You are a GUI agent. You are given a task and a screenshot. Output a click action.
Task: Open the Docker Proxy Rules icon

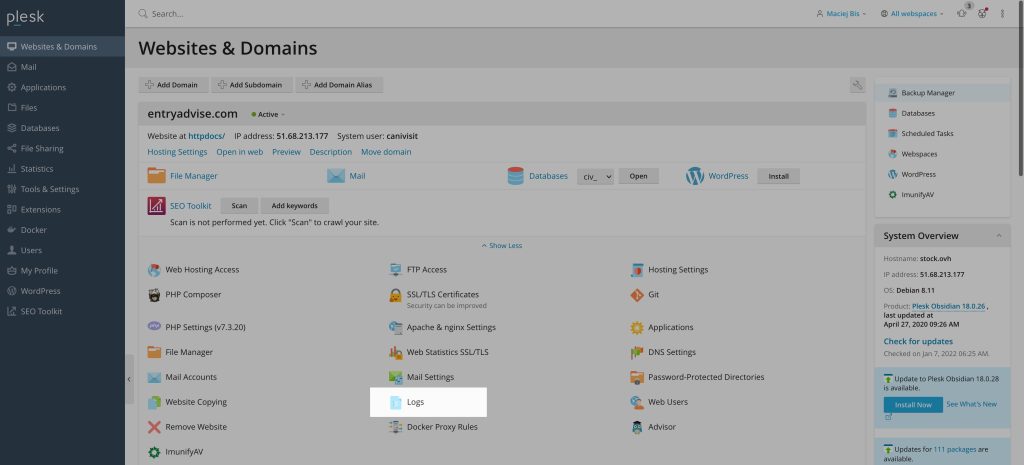click(x=395, y=427)
